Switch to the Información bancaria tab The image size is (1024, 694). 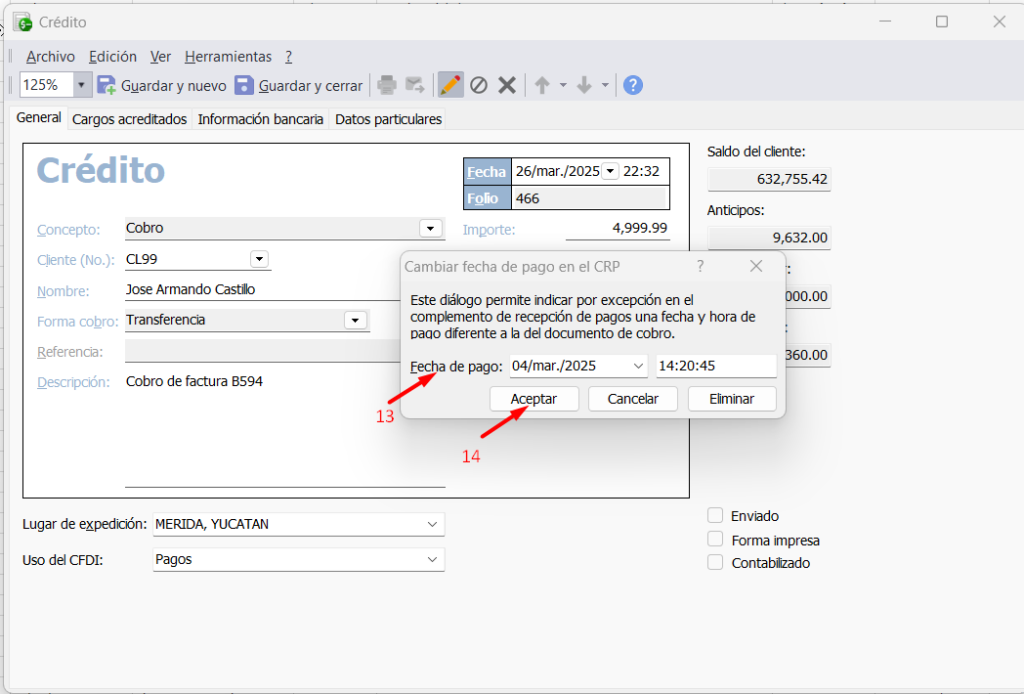click(x=260, y=119)
